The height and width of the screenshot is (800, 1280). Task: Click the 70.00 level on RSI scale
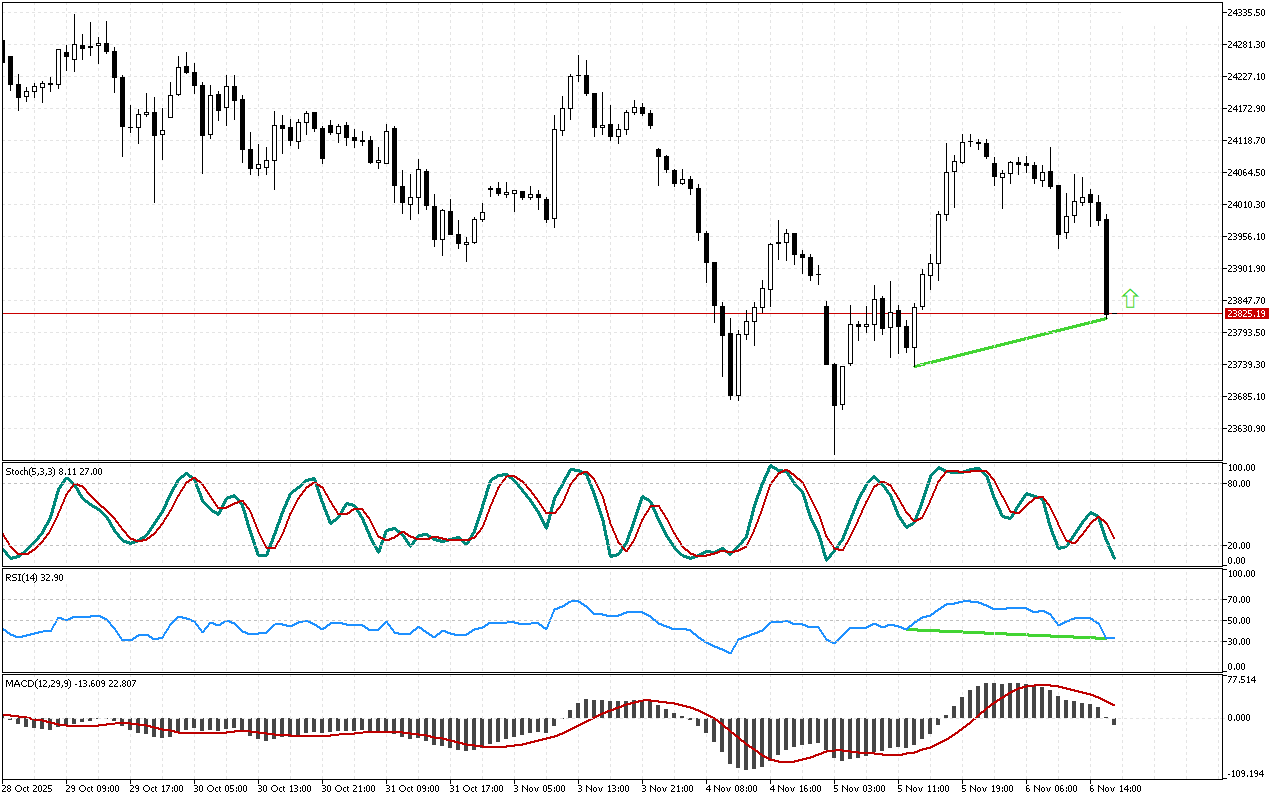1241,599
